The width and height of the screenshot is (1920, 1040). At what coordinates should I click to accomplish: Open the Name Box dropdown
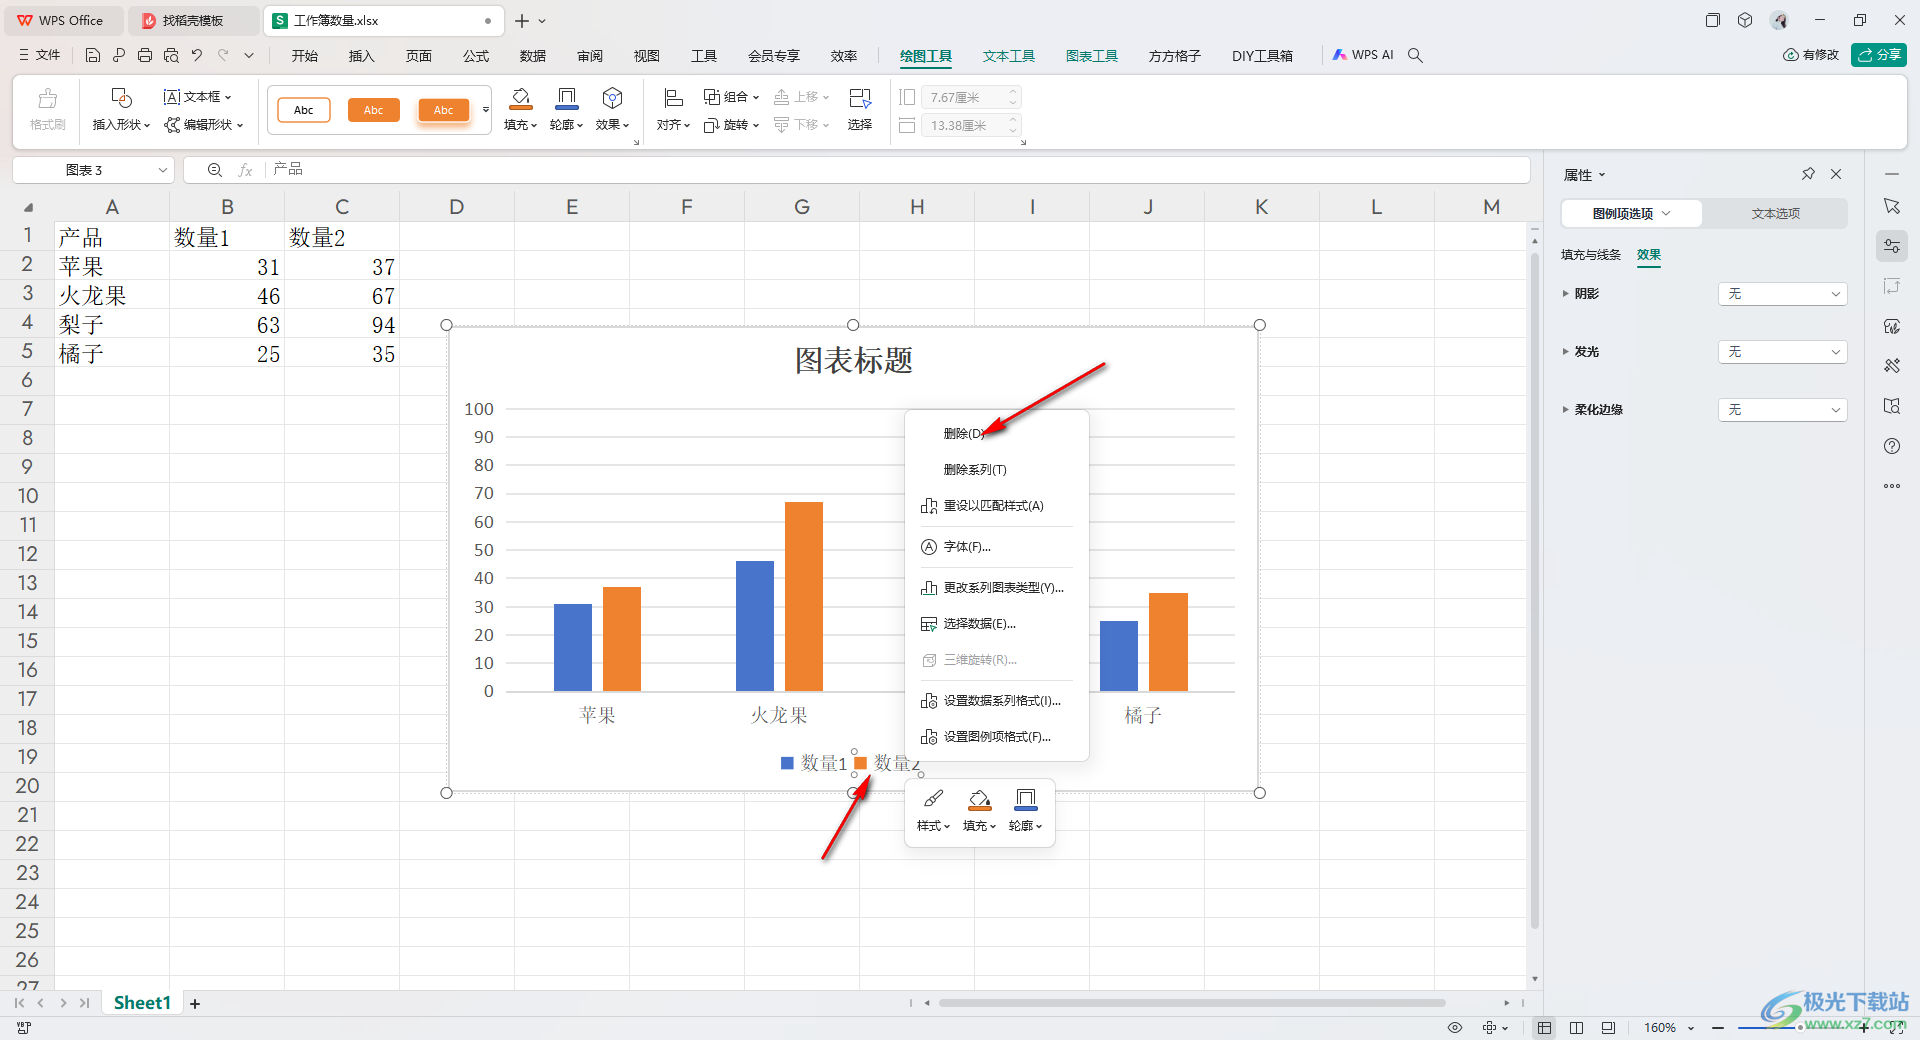pyautogui.click(x=162, y=170)
